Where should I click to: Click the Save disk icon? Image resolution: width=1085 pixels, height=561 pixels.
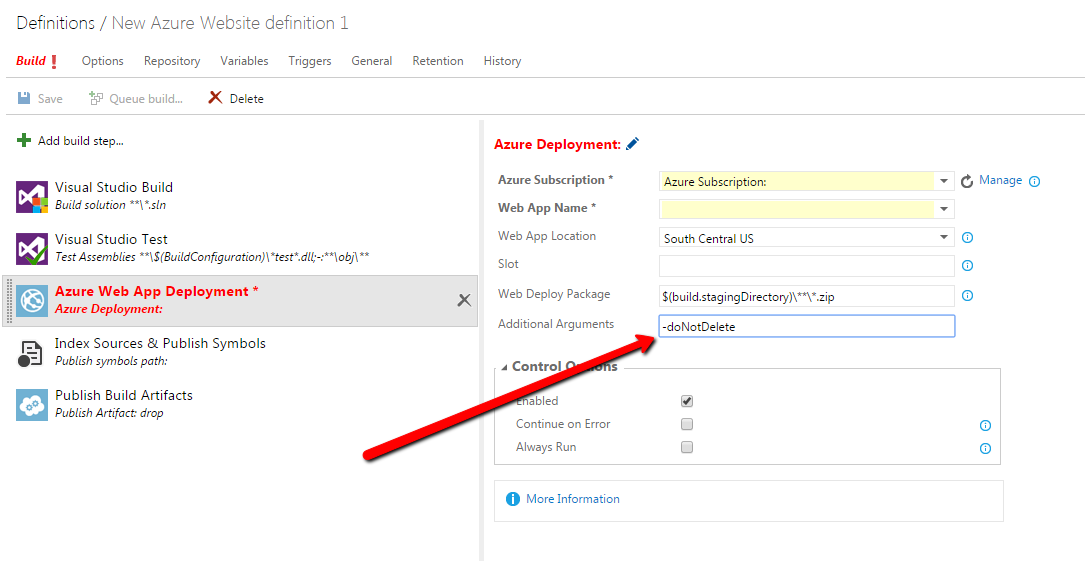click(24, 98)
